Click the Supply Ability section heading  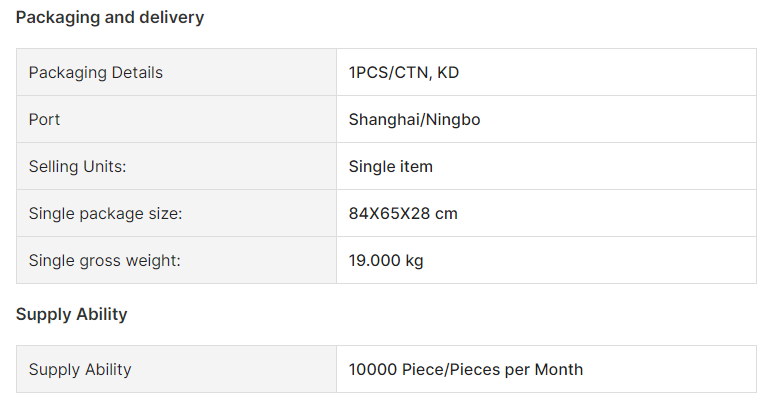pos(71,314)
